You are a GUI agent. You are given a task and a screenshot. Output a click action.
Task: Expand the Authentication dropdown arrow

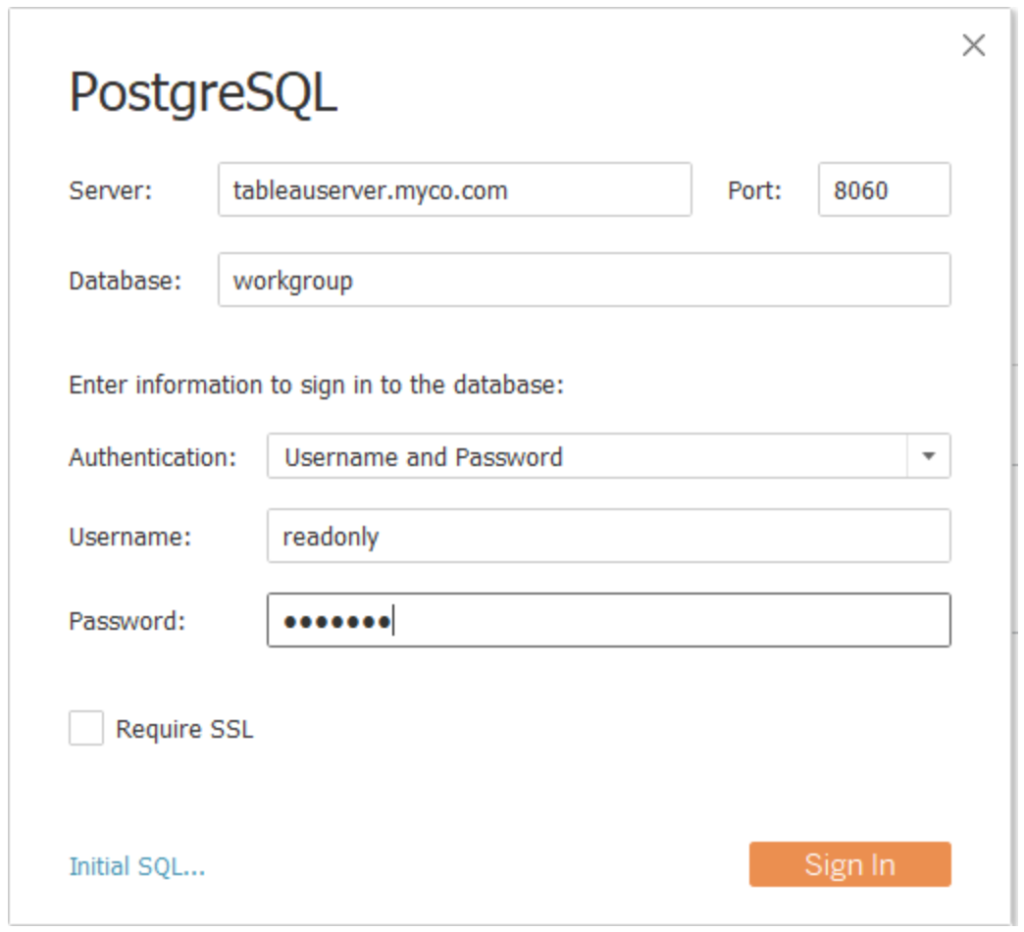(928, 457)
